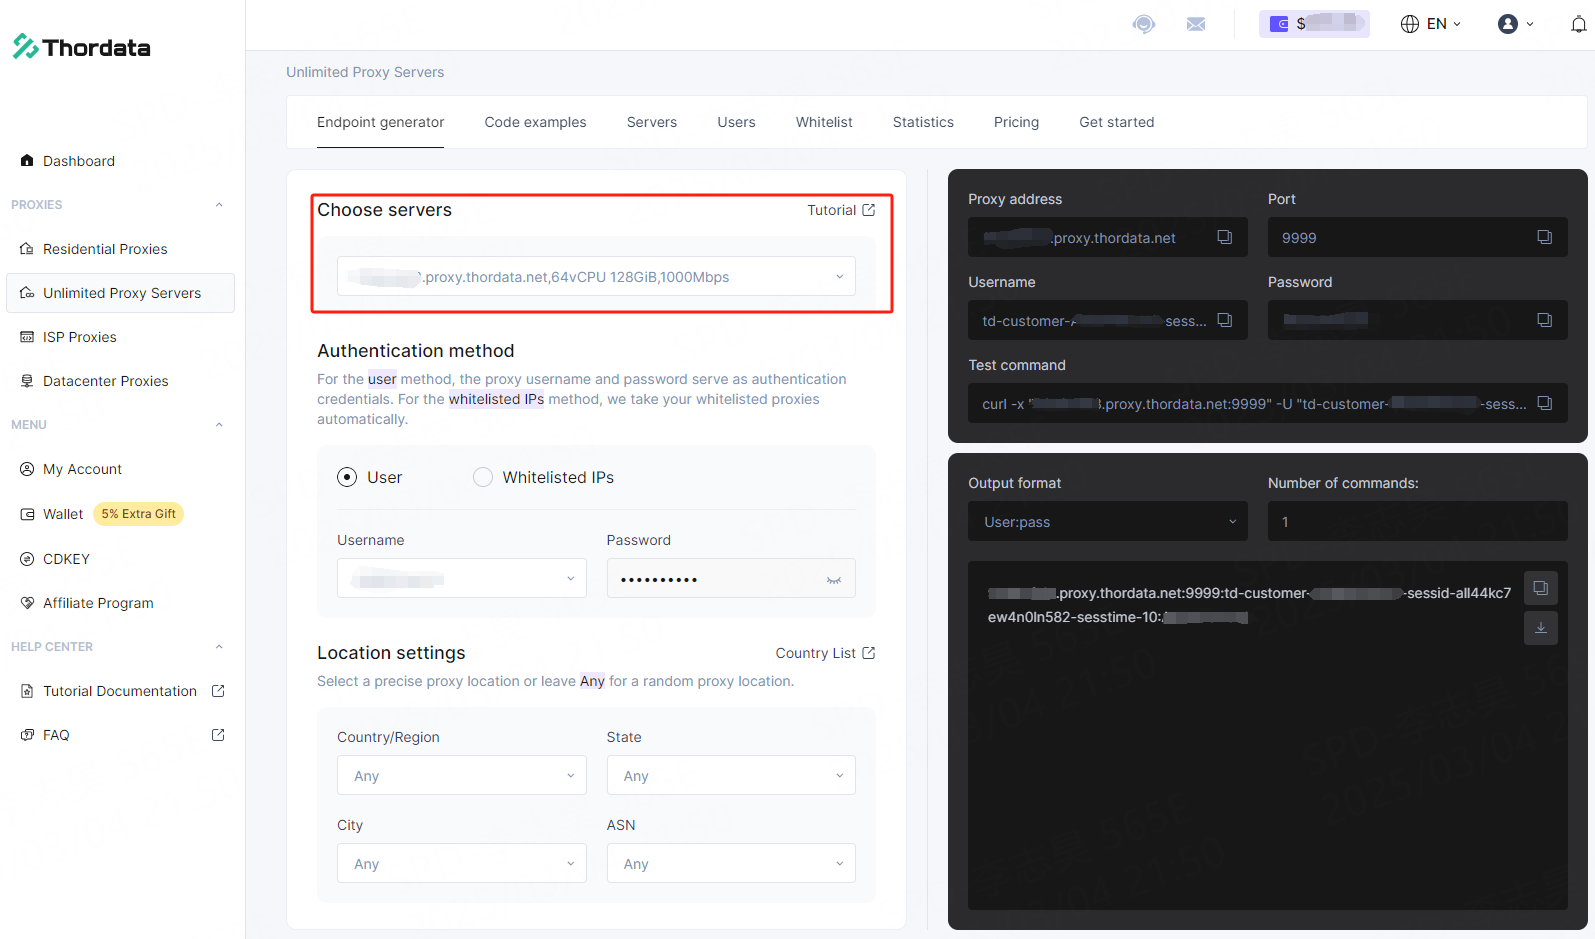Open the notification bell
Viewport: 1595px width, 939px height.
[x=1579, y=24]
